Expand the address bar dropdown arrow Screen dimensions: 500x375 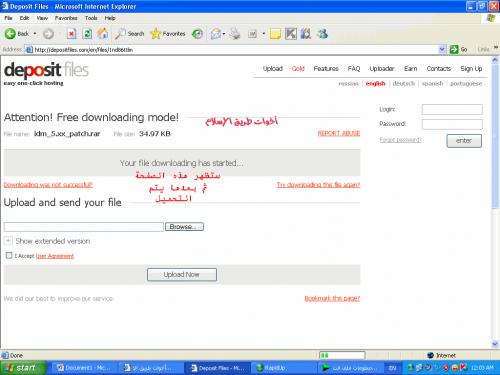coord(442,50)
